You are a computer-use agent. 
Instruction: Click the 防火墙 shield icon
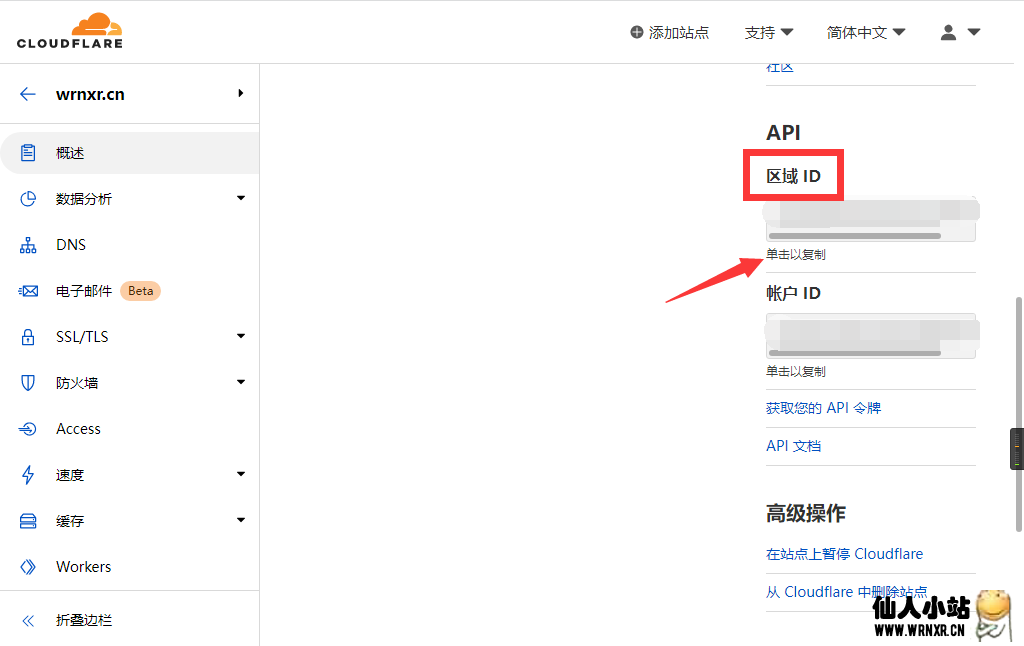[x=27, y=383]
